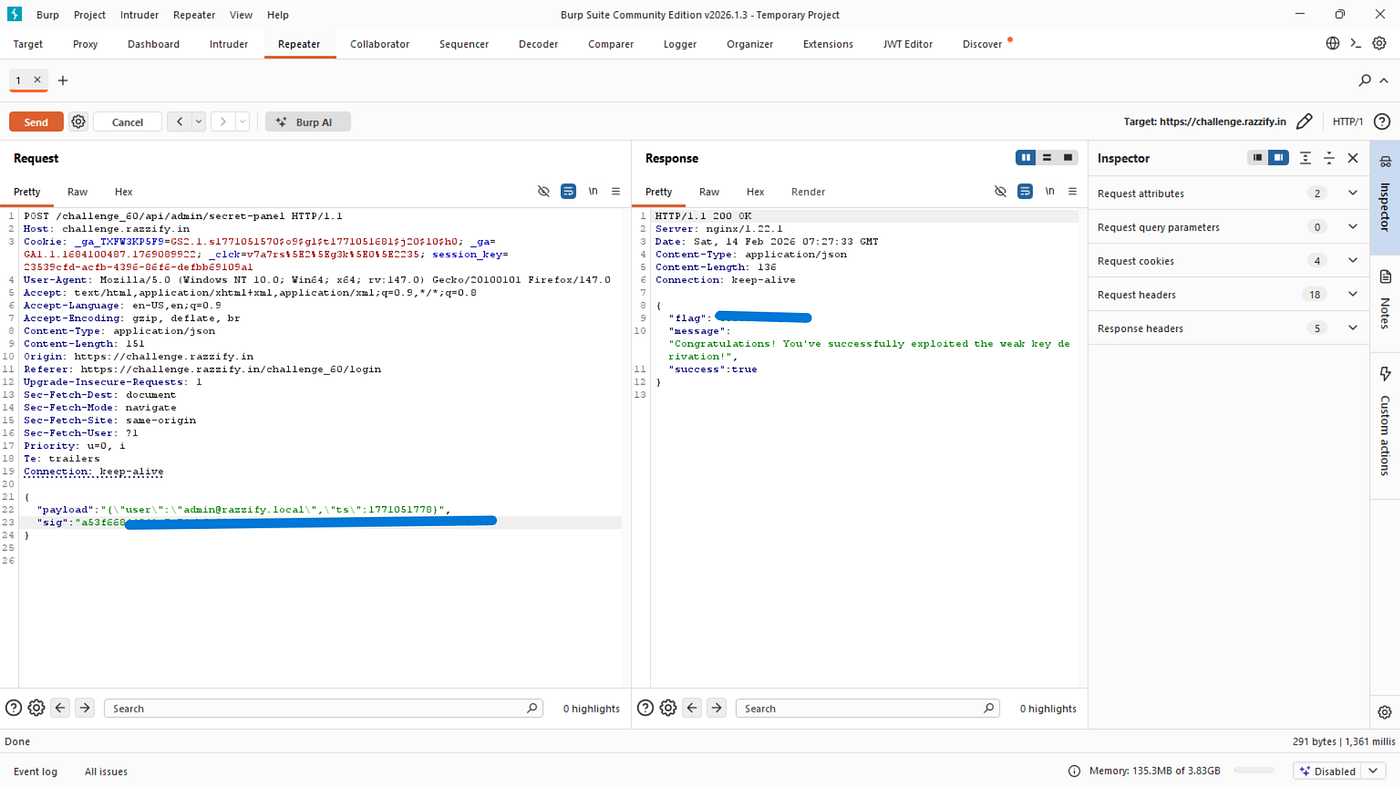Switch to the JWT Editor tab
Viewport: 1400px width, 788px height.
click(x=908, y=44)
